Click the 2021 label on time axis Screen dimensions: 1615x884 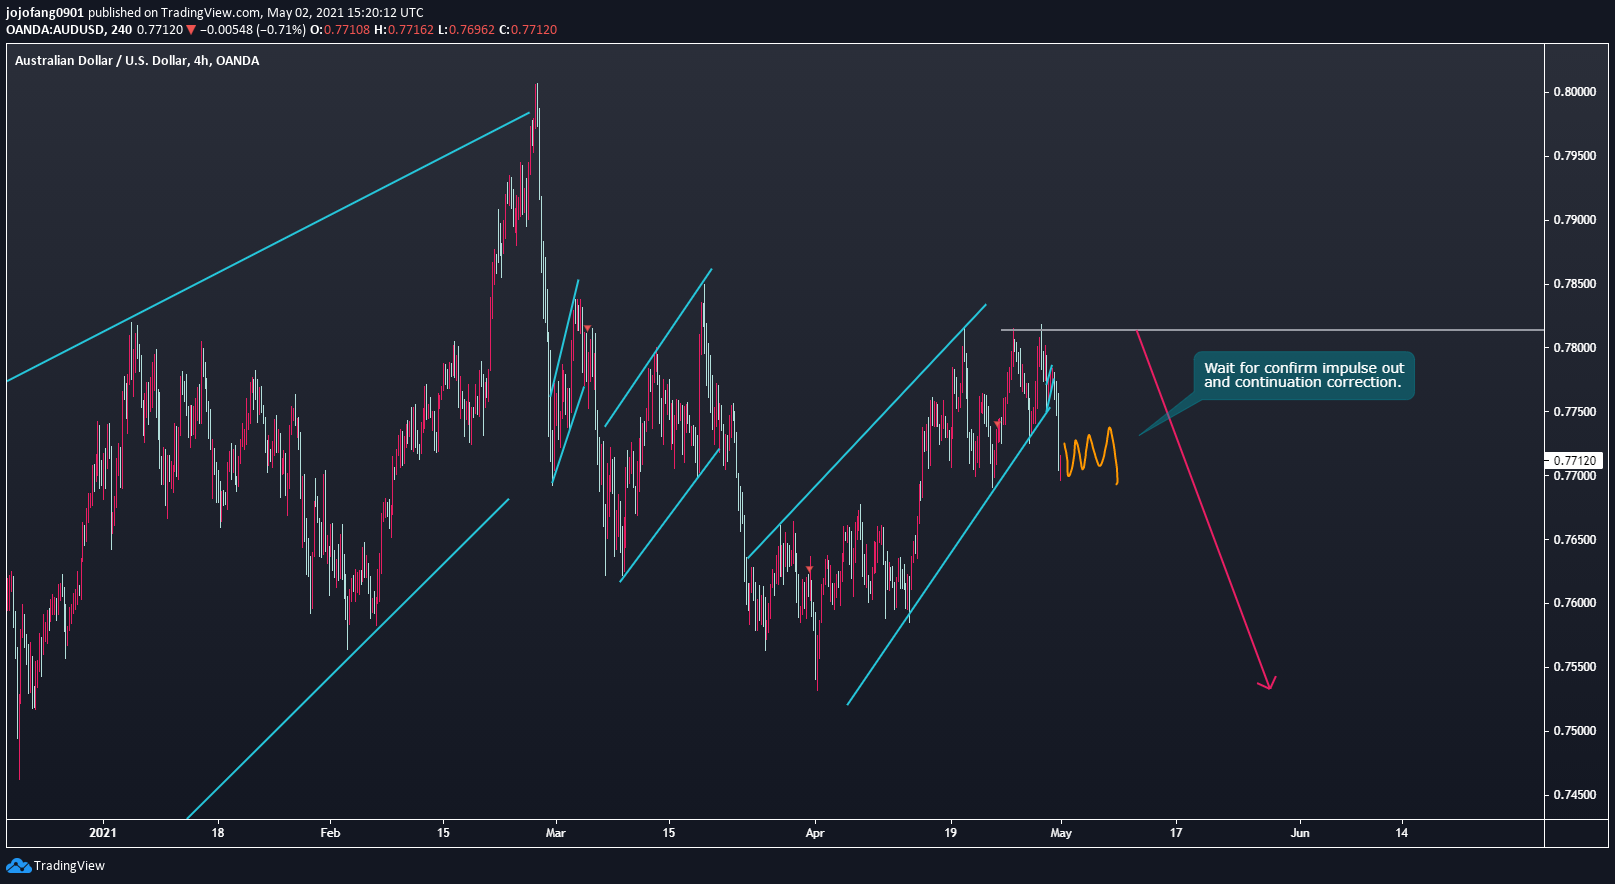coord(103,833)
